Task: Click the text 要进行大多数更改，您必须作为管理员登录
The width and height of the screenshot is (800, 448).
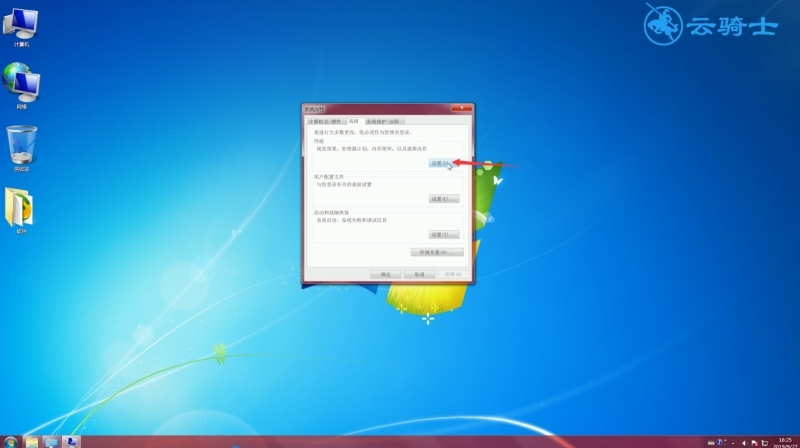Action: 363,132
